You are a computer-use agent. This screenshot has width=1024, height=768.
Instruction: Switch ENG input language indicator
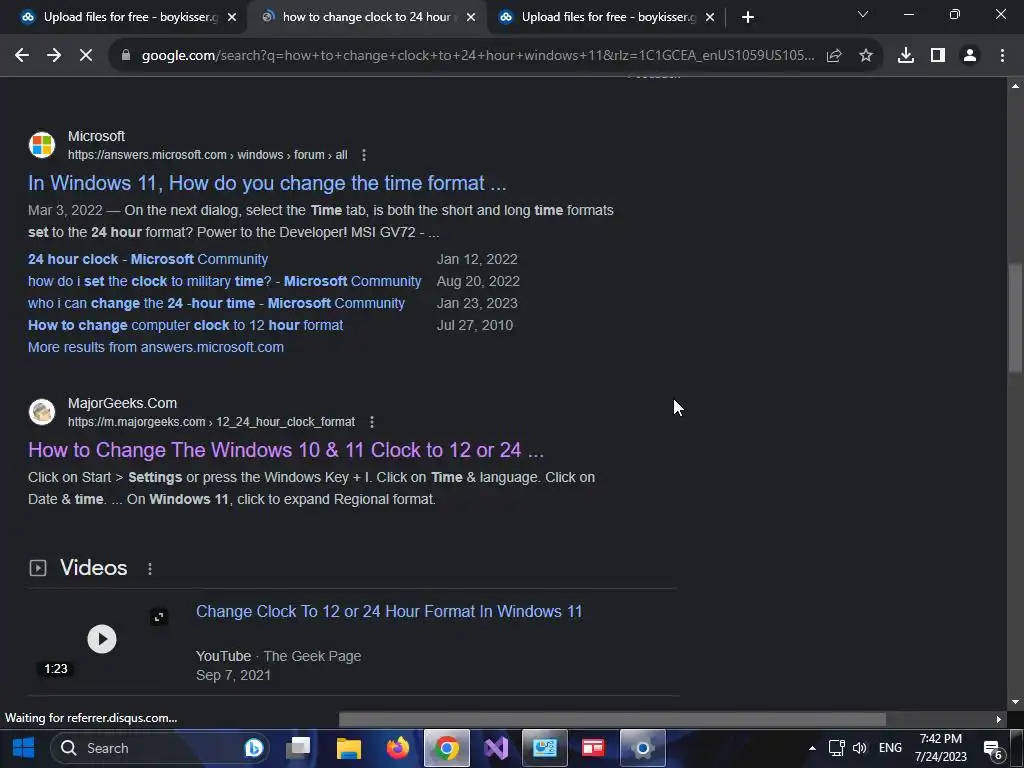coord(890,748)
